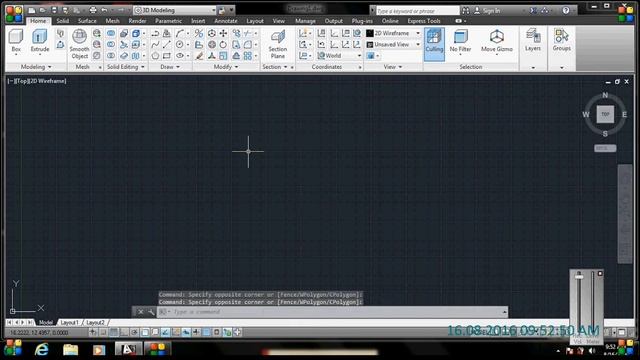Image resolution: width=640 pixels, height=360 pixels.
Task: Click the [2D Wireframe] viewport control label
Action: click(47, 81)
